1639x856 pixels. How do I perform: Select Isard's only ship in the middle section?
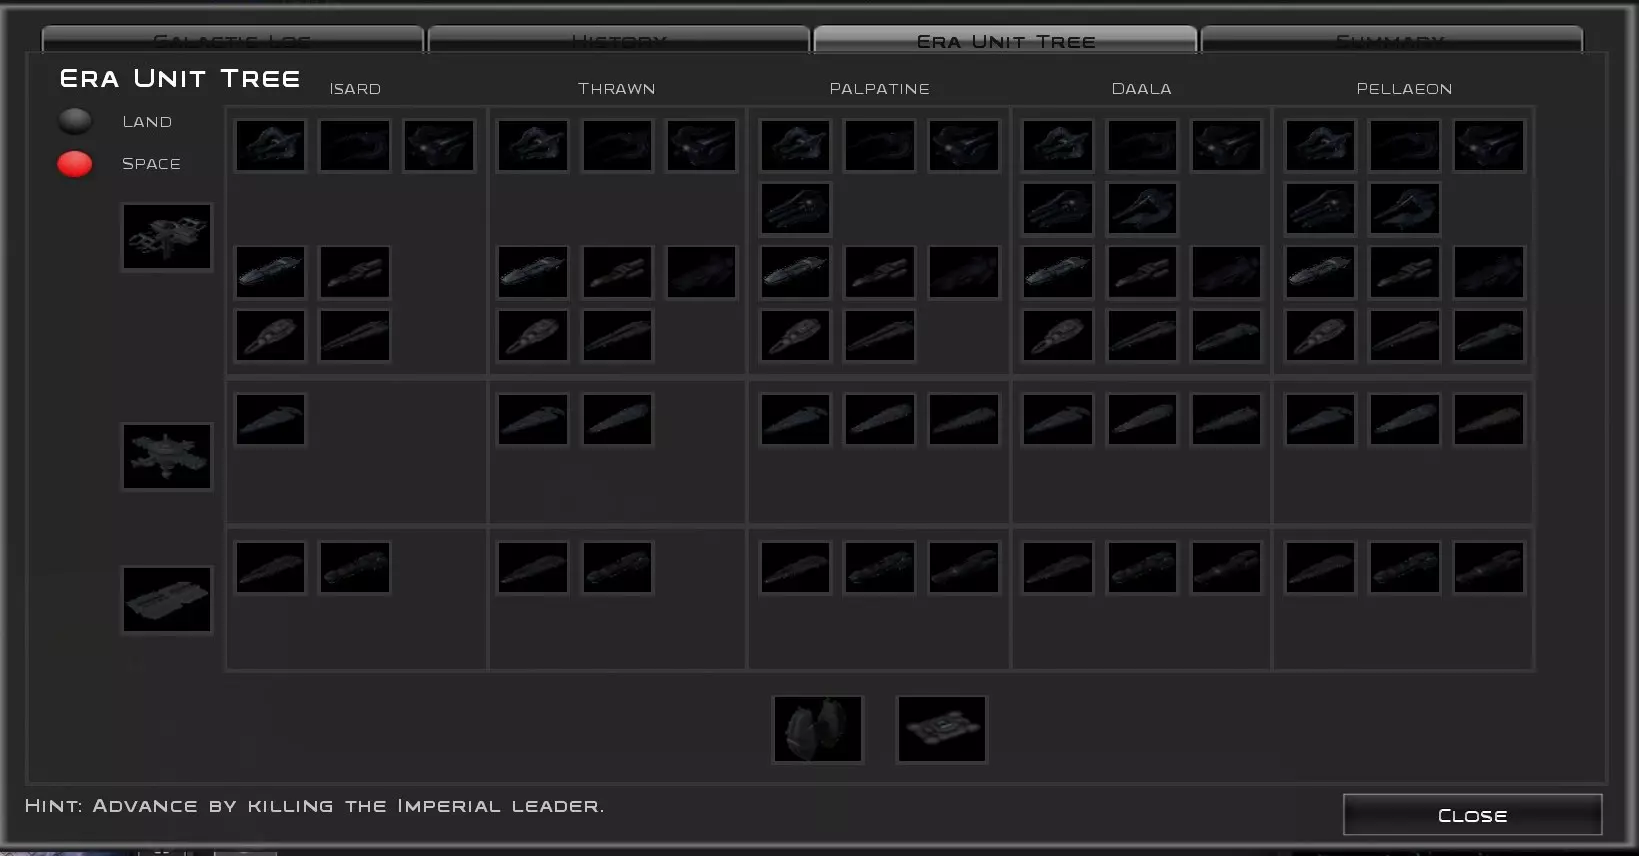[x=270, y=419]
